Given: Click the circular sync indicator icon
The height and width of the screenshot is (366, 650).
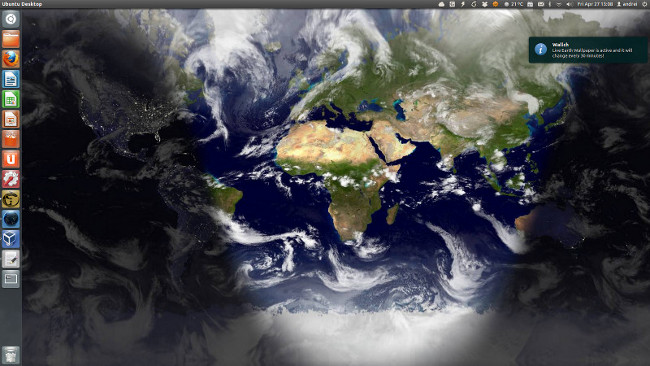Looking at the screenshot, I should click(474, 4).
